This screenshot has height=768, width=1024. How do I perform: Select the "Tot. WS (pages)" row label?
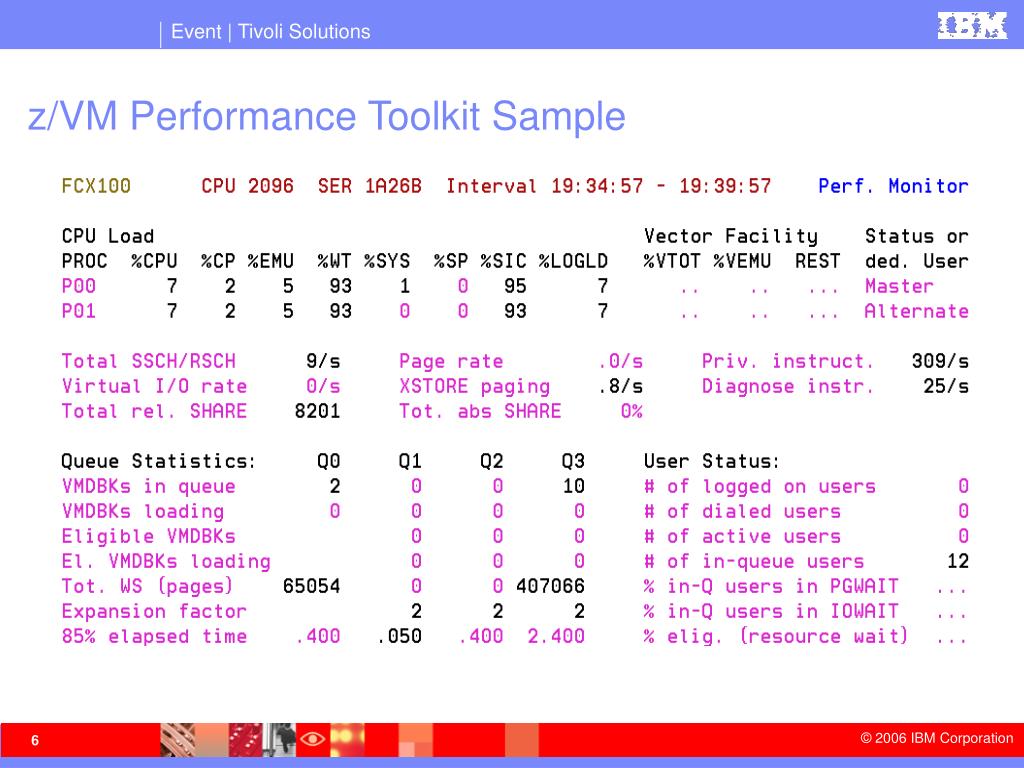coord(147,586)
